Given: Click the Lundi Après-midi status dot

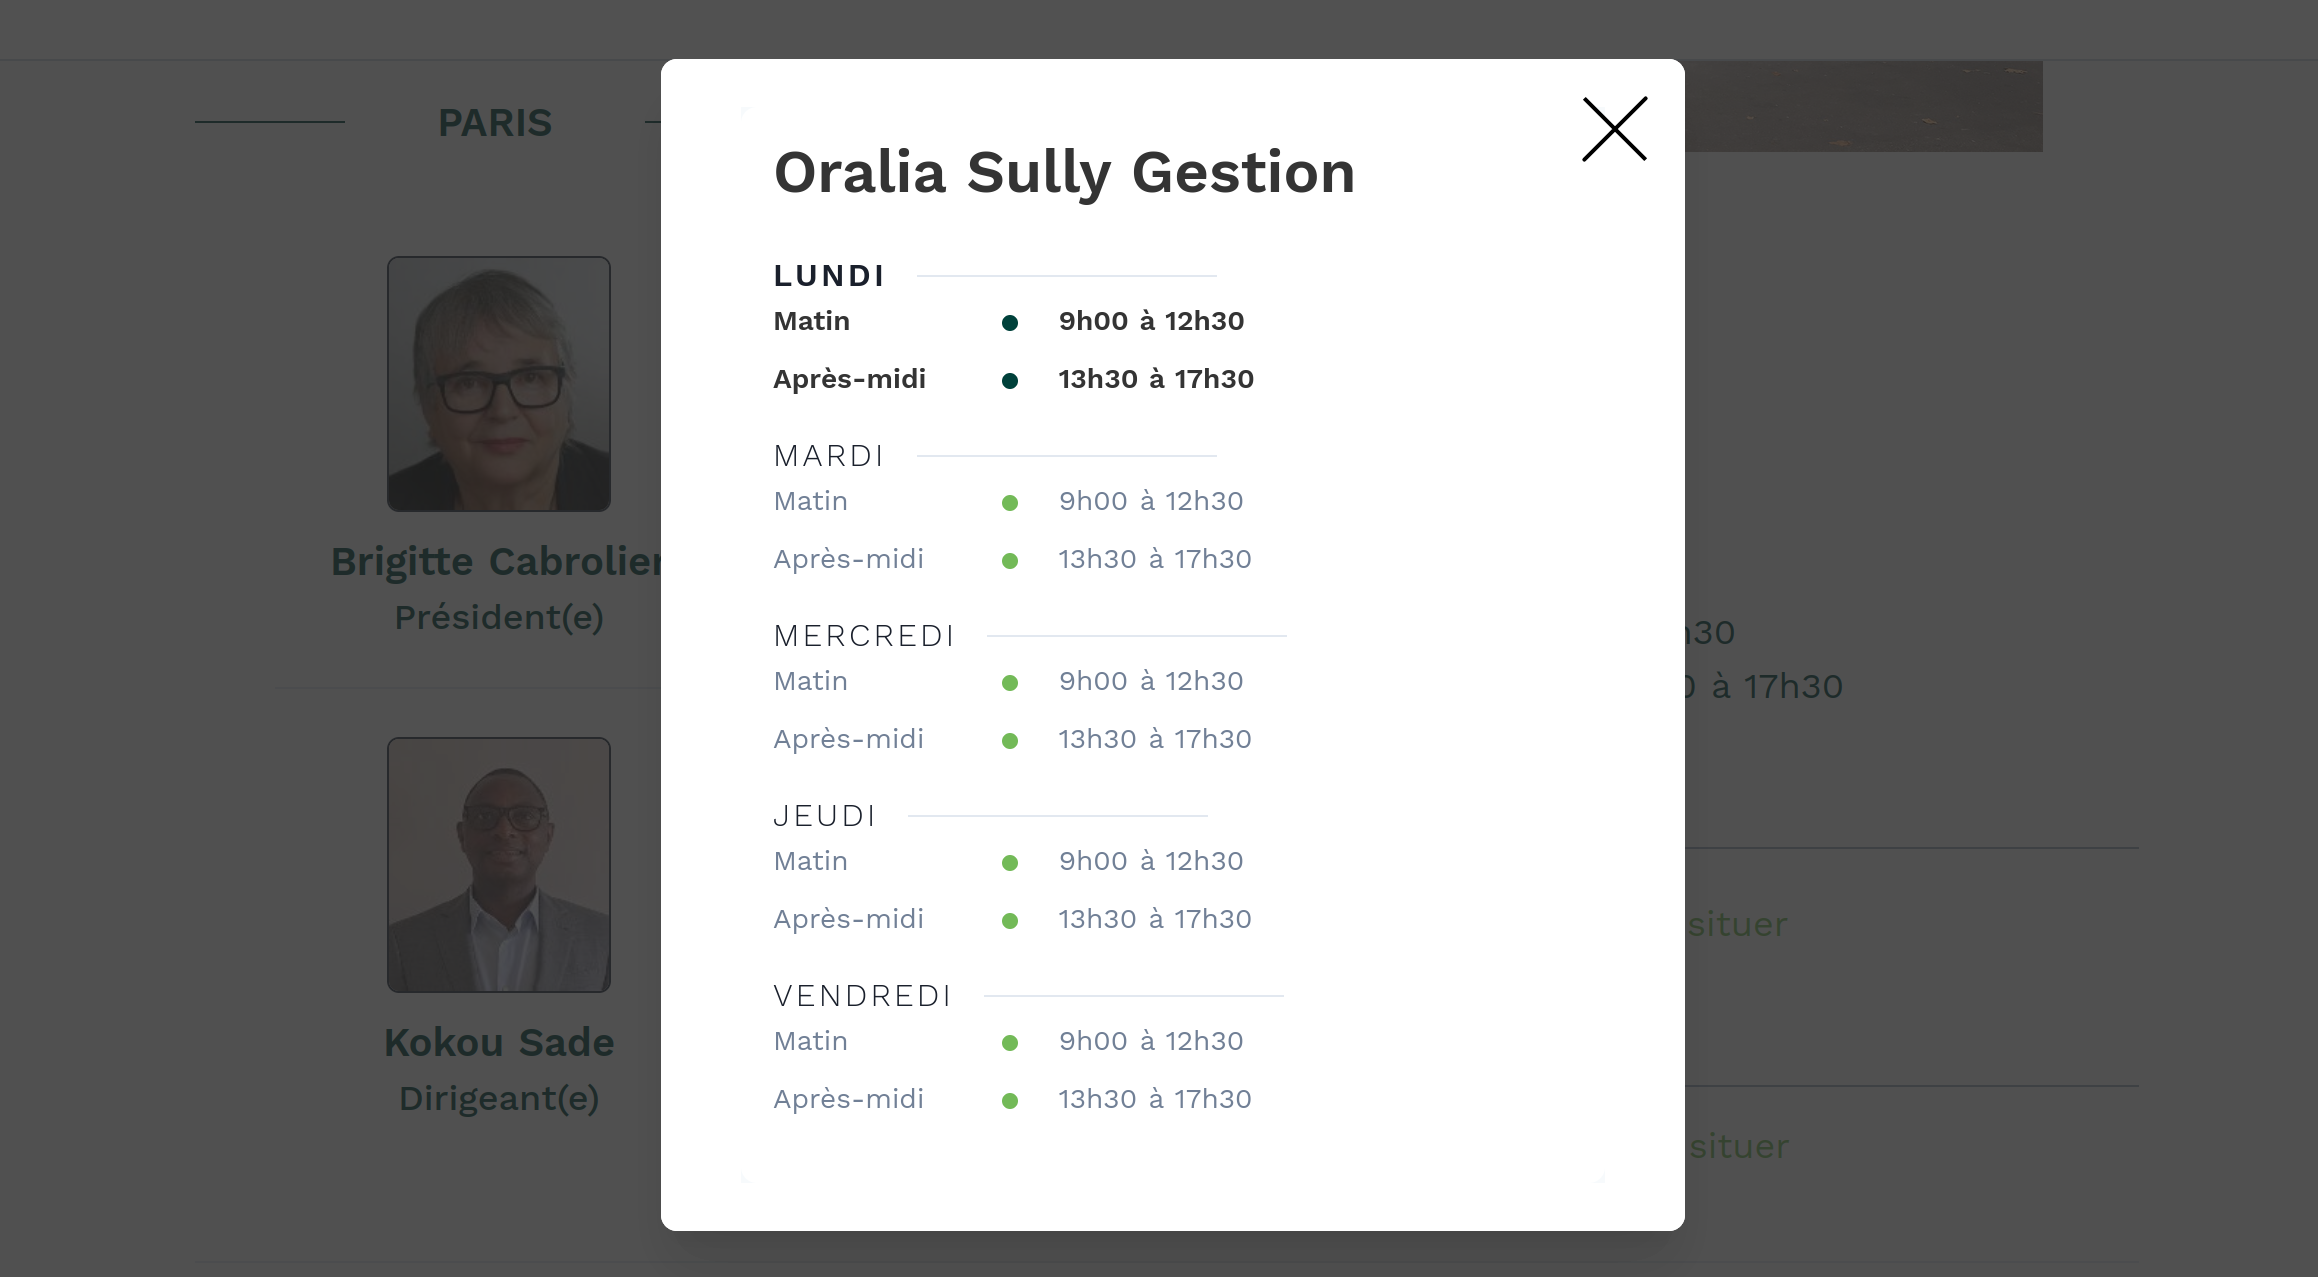Looking at the screenshot, I should pos(1010,381).
